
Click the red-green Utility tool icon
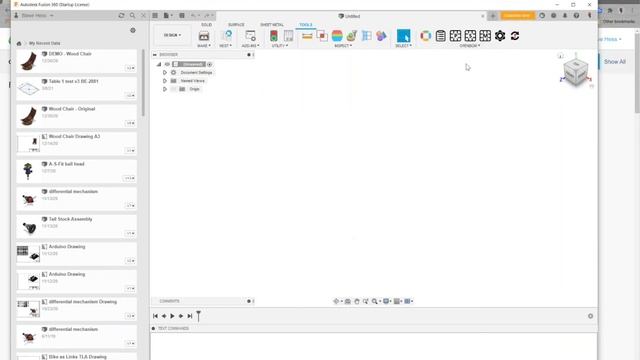[274, 36]
